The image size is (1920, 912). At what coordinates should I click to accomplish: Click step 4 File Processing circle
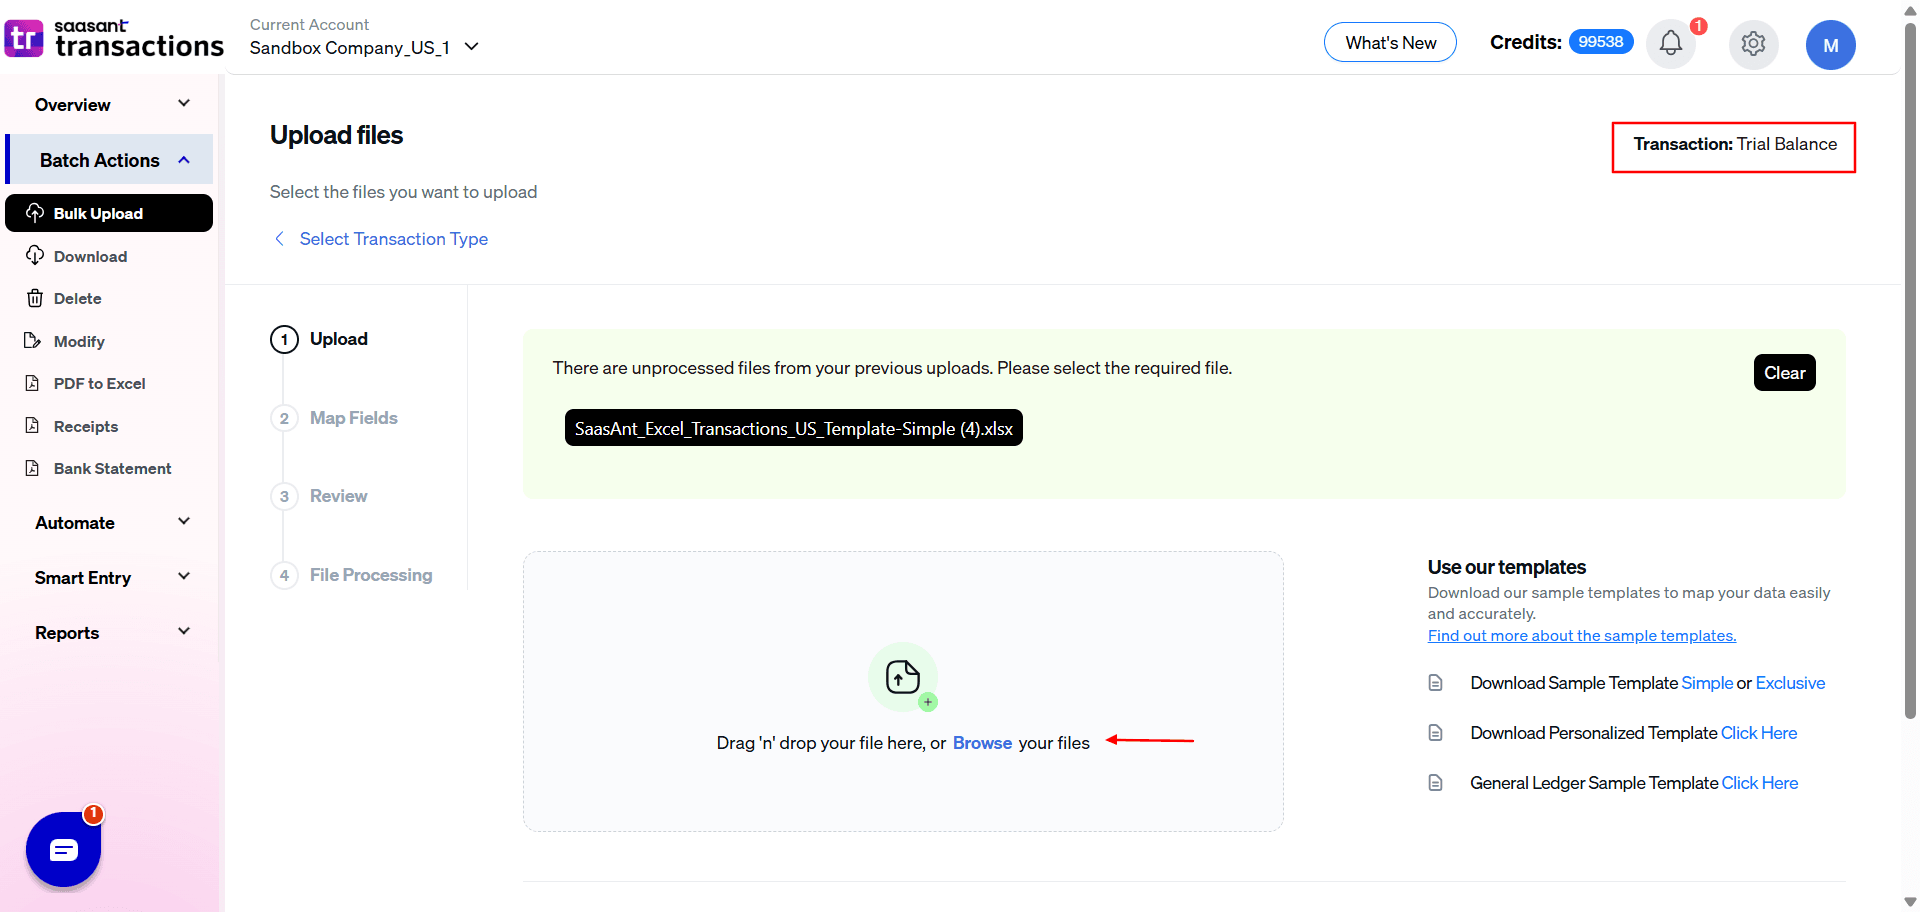(284, 575)
